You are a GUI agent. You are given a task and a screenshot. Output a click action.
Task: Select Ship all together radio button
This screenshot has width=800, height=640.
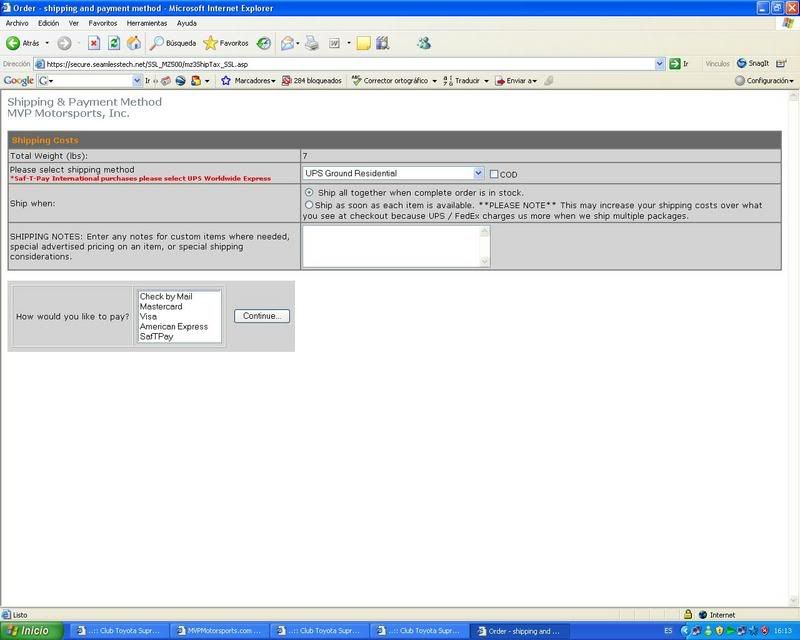[x=309, y=192]
